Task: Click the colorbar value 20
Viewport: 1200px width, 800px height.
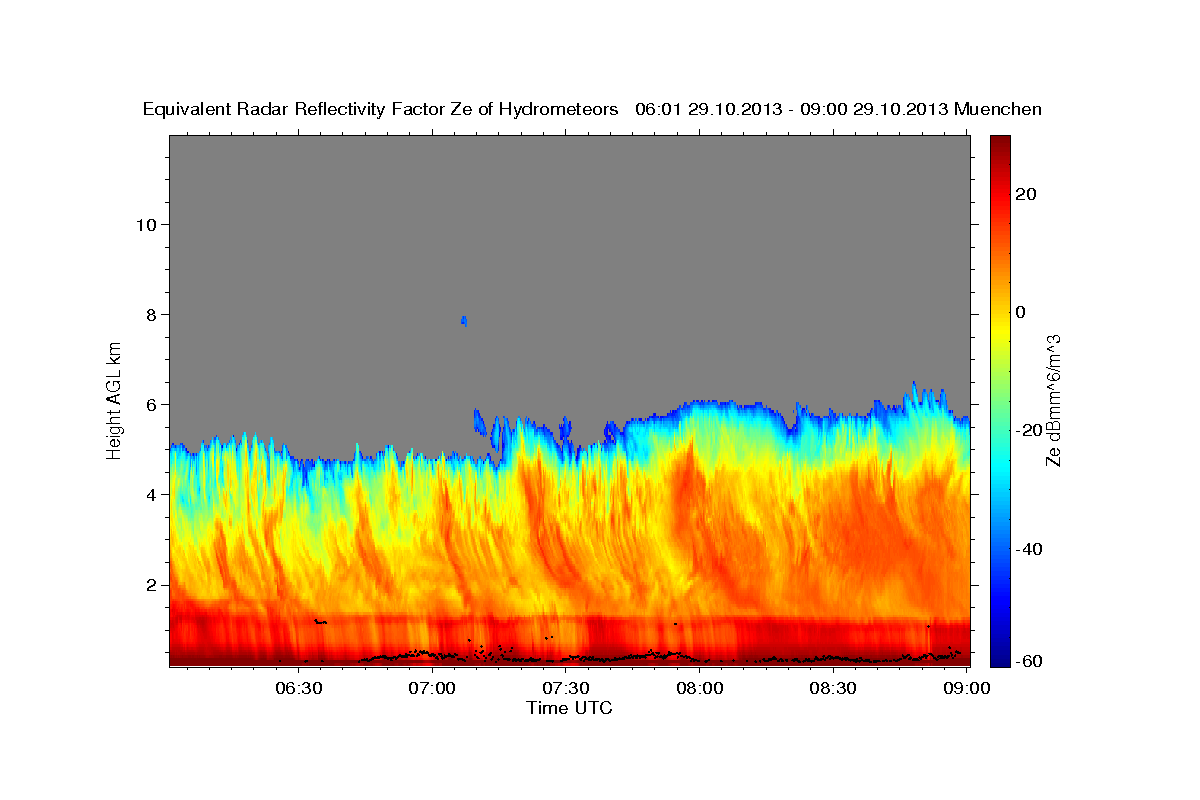Action: pyautogui.click(x=1025, y=194)
